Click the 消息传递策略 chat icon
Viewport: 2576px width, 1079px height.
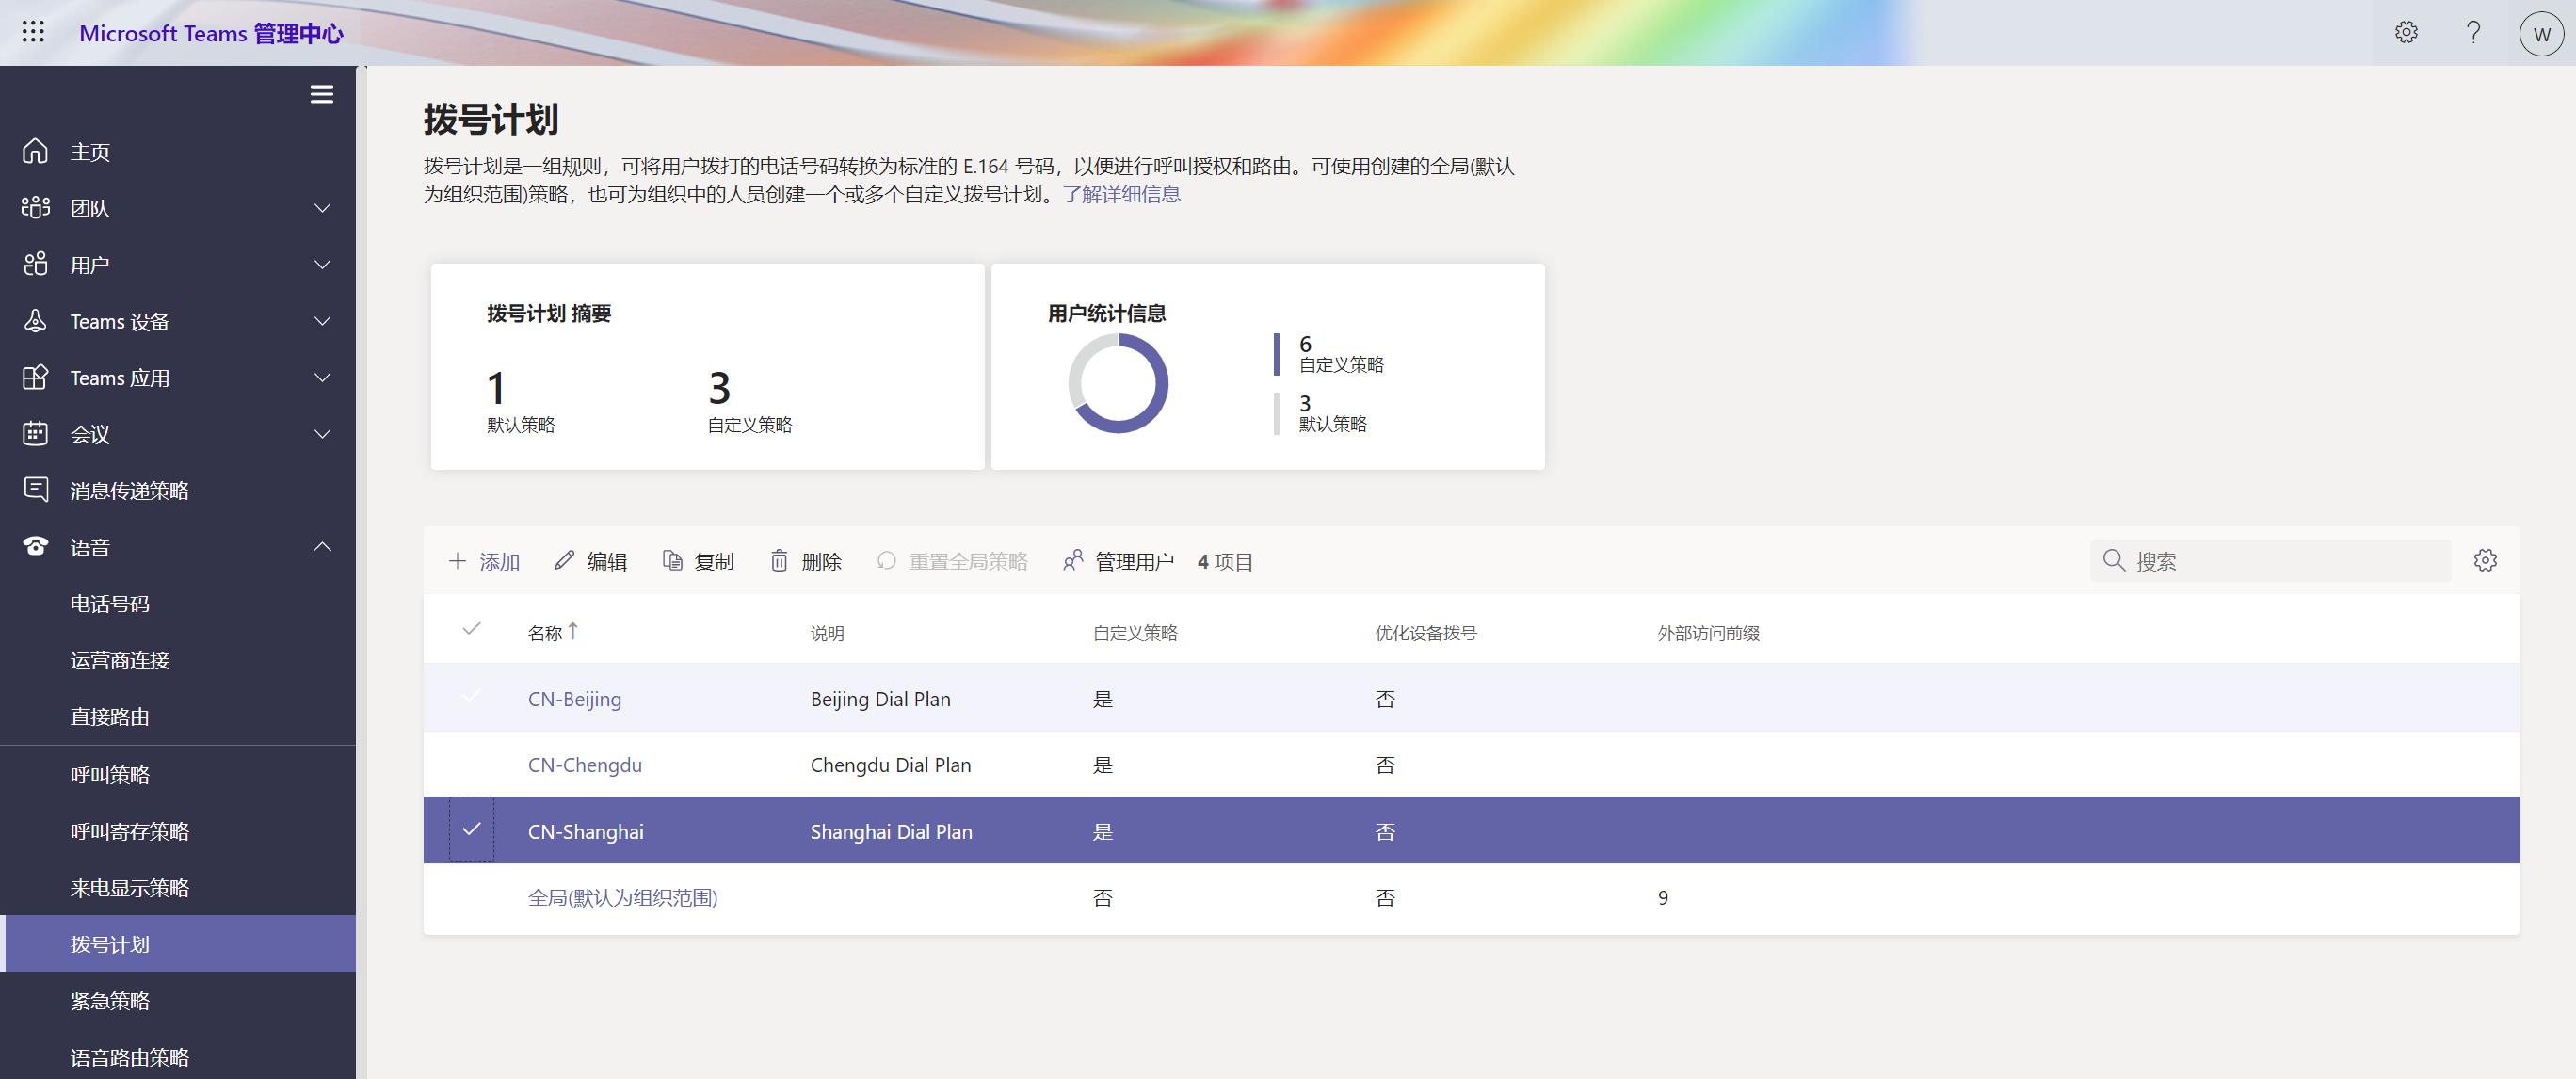[35, 490]
